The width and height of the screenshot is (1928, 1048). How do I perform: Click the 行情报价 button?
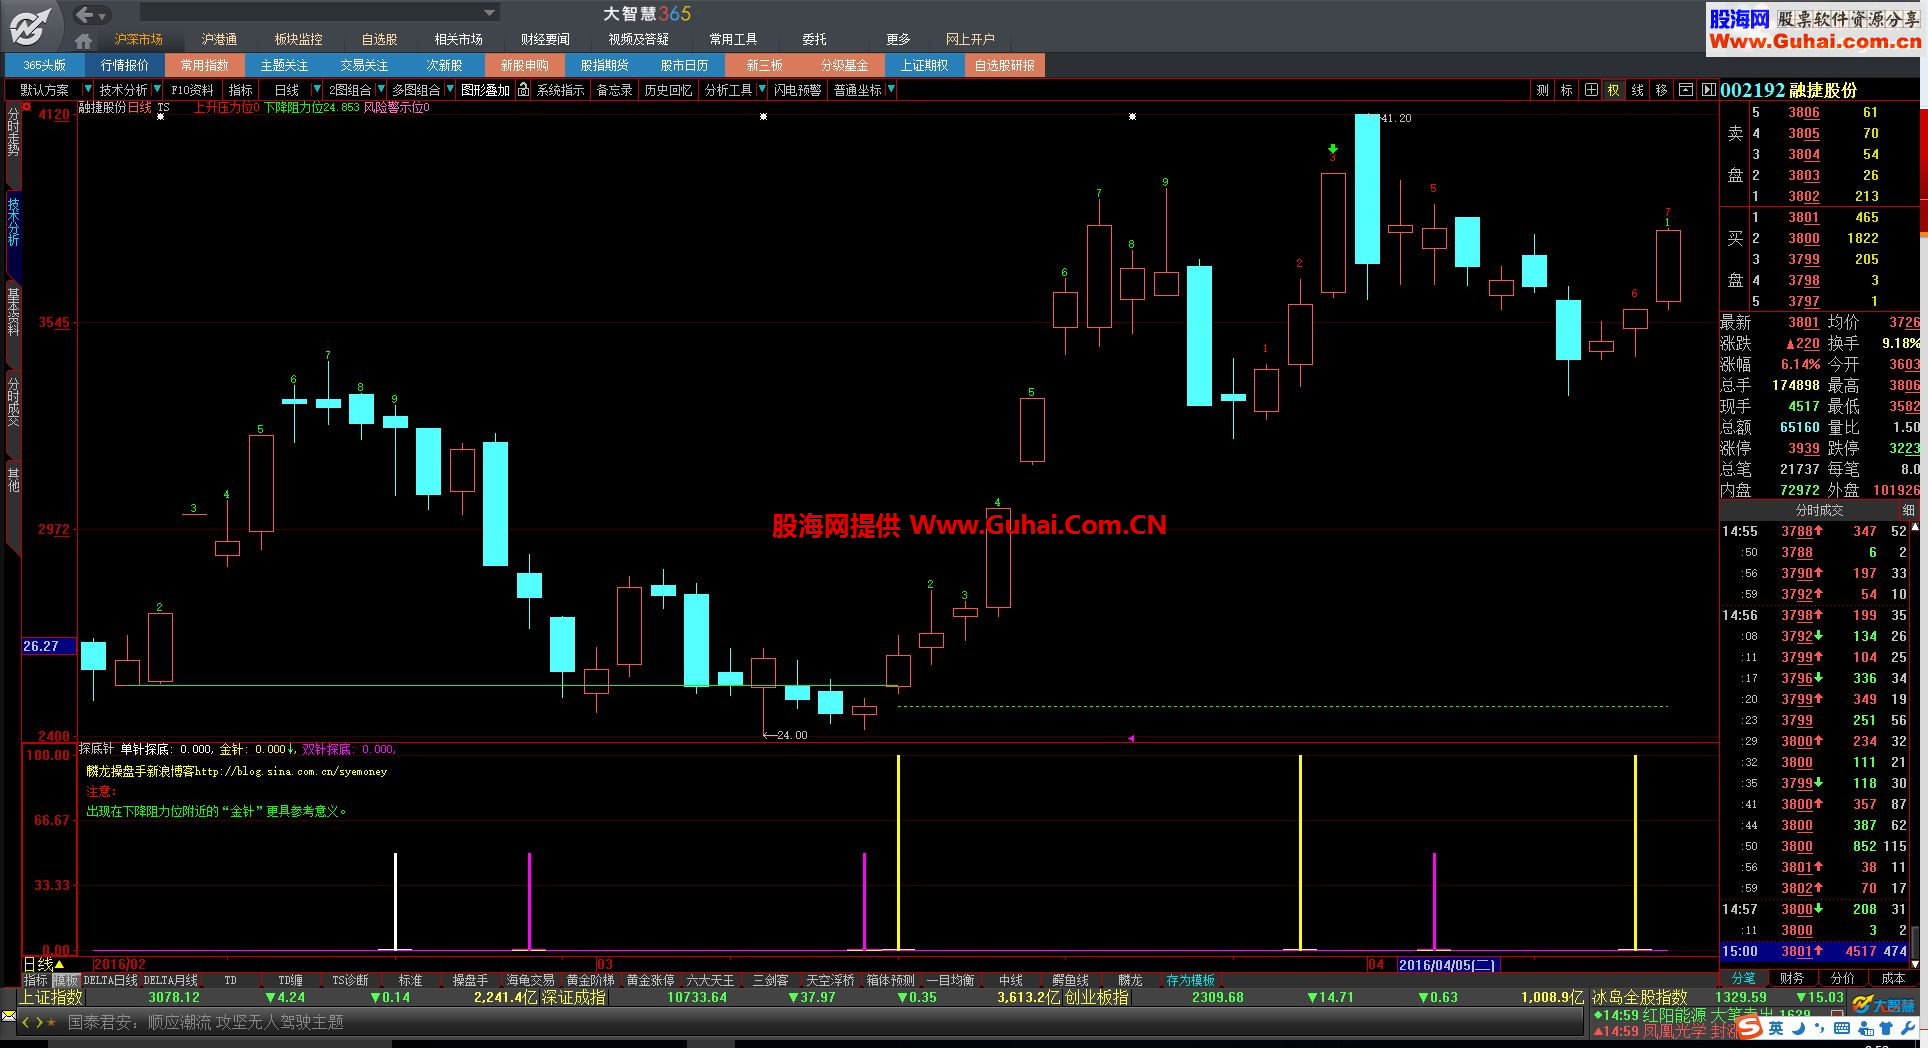point(125,65)
